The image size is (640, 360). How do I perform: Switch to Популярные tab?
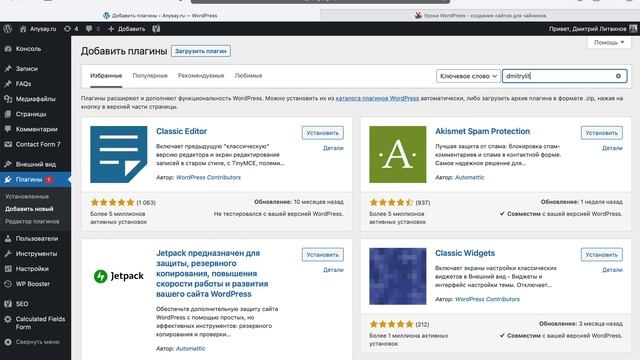[x=150, y=76]
